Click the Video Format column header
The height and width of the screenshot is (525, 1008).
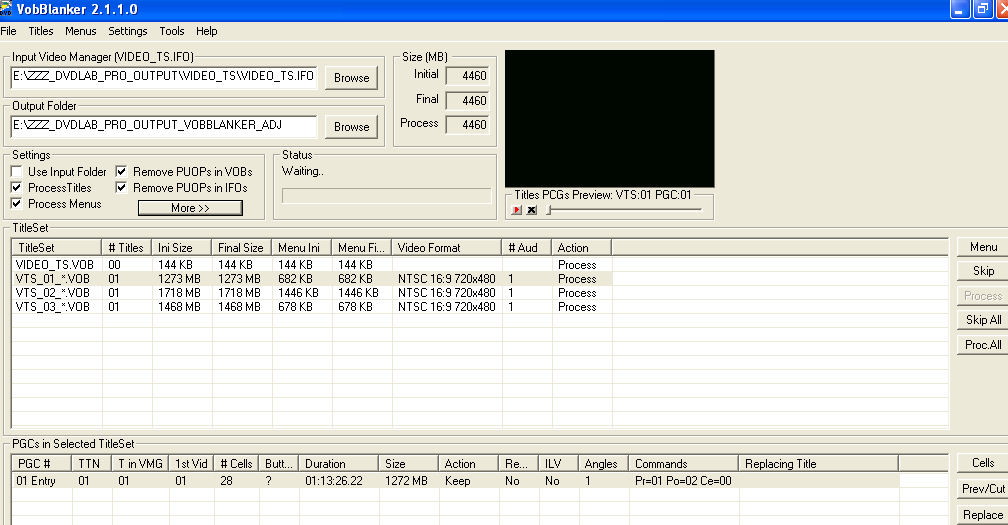point(446,247)
